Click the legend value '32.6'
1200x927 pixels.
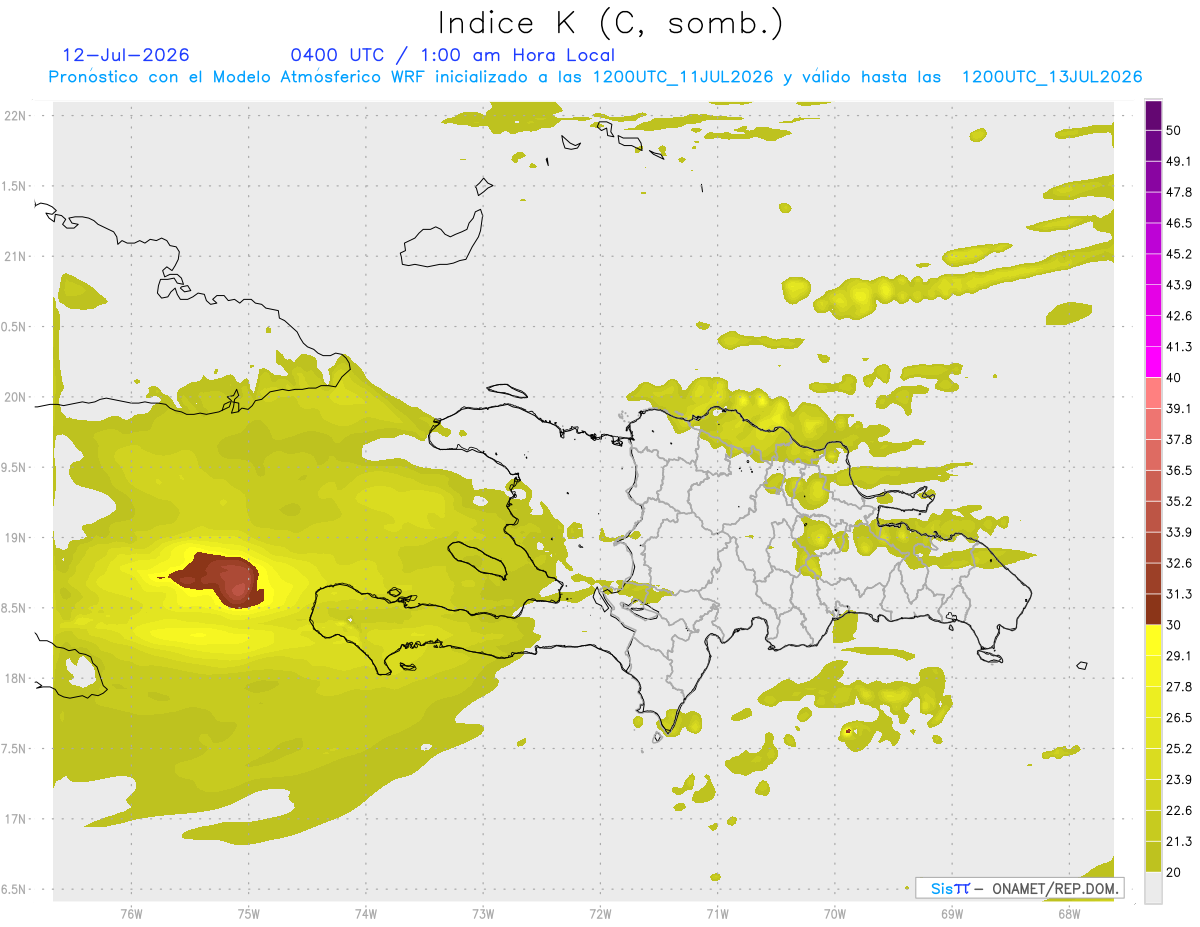click(1179, 563)
